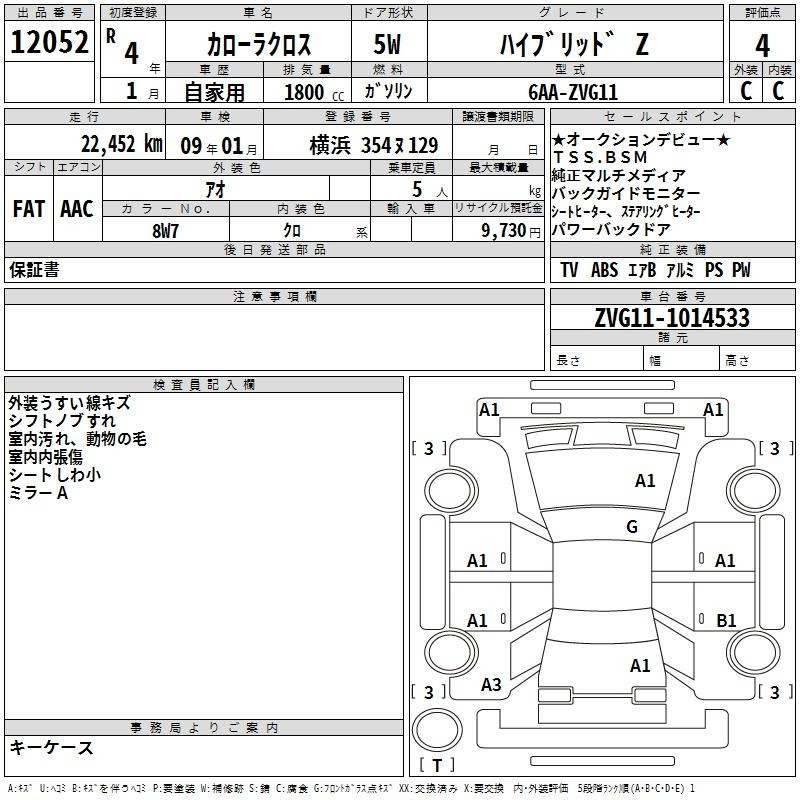800x800 pixels.
Task: Click the shift type FAT
Action: [29, 209]
